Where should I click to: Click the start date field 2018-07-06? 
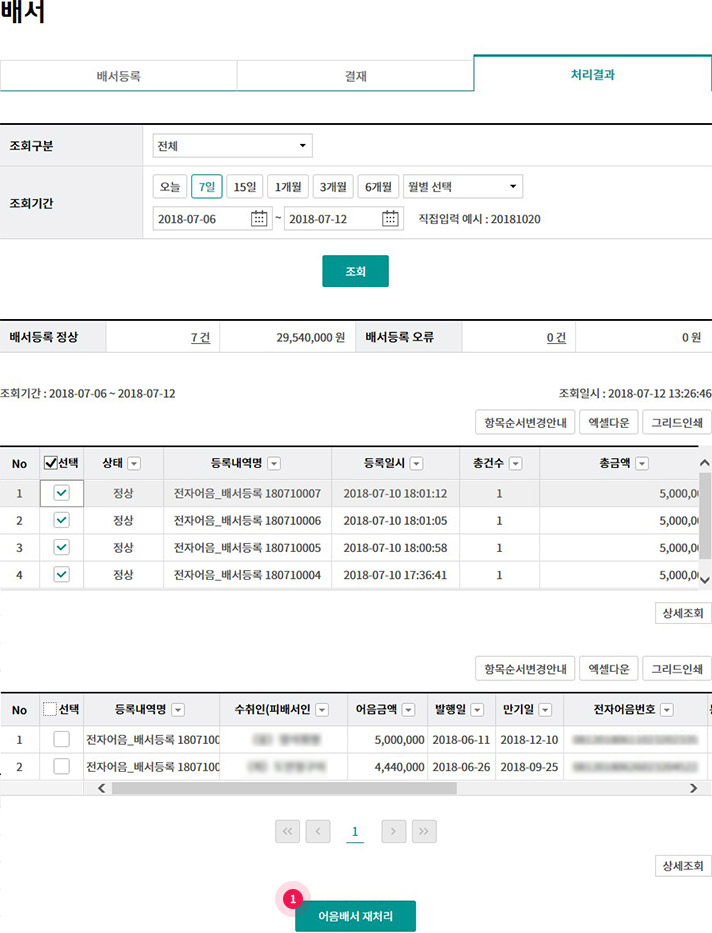click(x=200, y=218)
